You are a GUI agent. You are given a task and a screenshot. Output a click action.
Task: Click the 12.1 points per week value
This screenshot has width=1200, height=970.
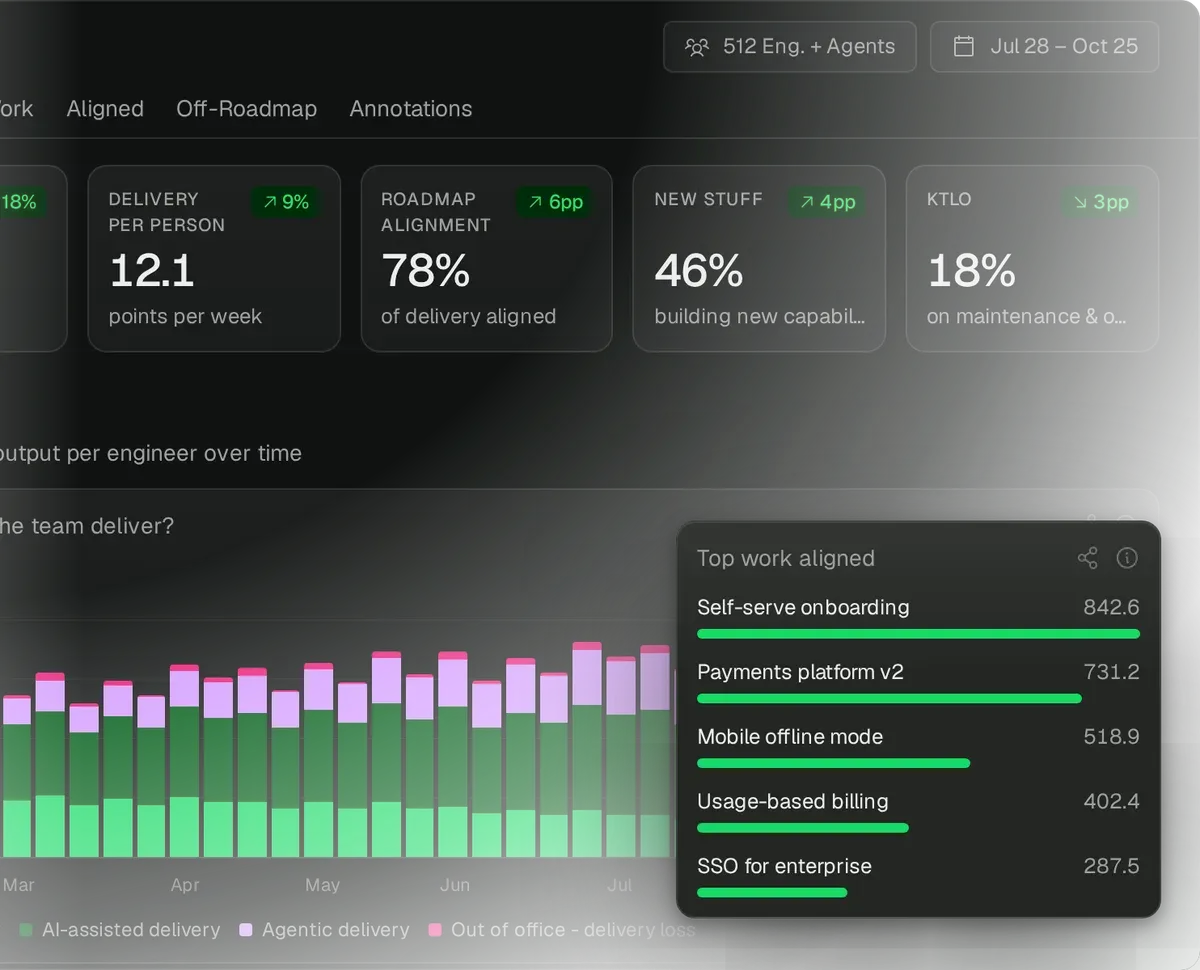(151, 271)
